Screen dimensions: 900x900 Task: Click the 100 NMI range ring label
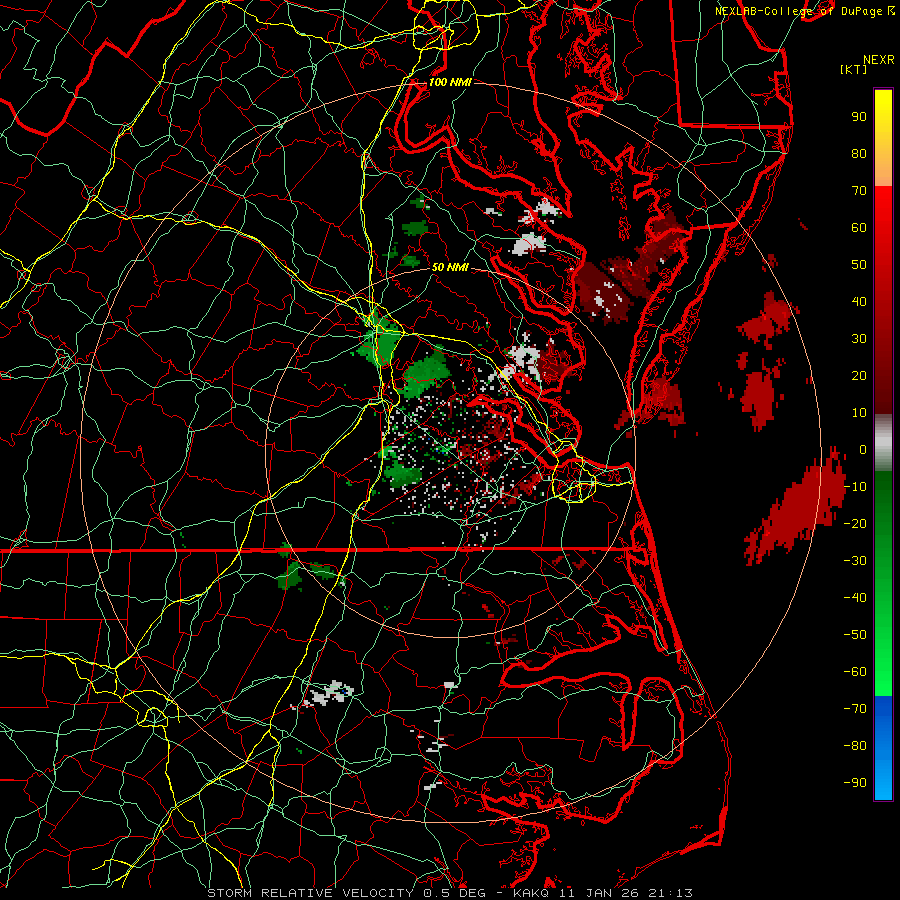pyautogui.click(x=450, y=82)
